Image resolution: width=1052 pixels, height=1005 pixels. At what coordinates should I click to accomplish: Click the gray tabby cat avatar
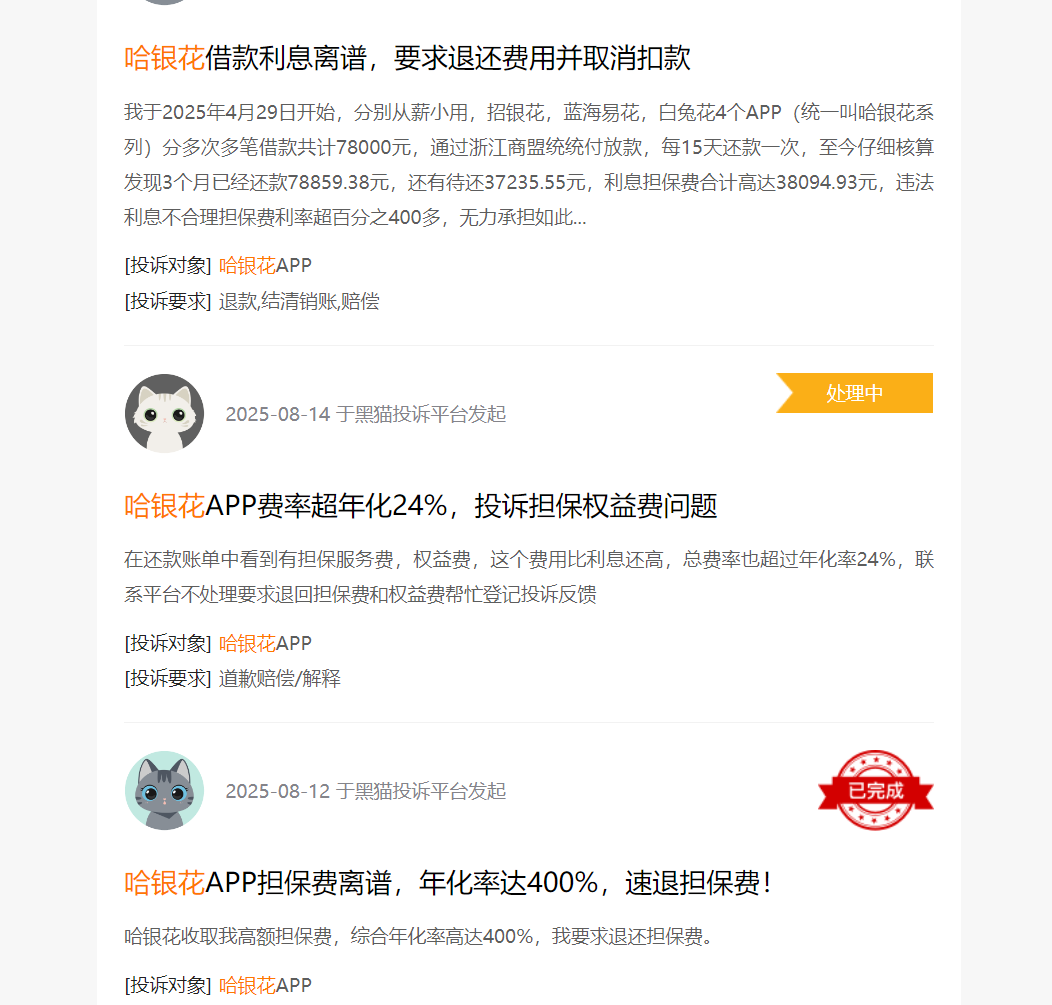tap(164, 790)
